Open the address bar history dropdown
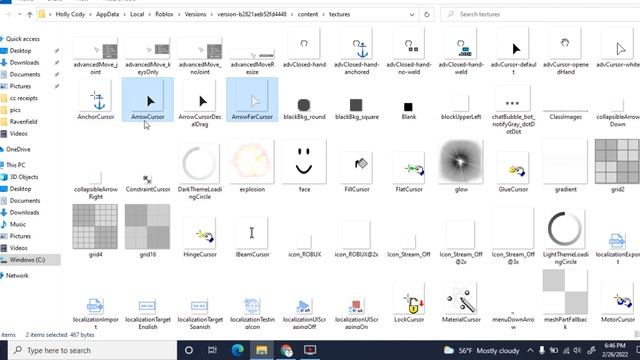 click(412, 14)
